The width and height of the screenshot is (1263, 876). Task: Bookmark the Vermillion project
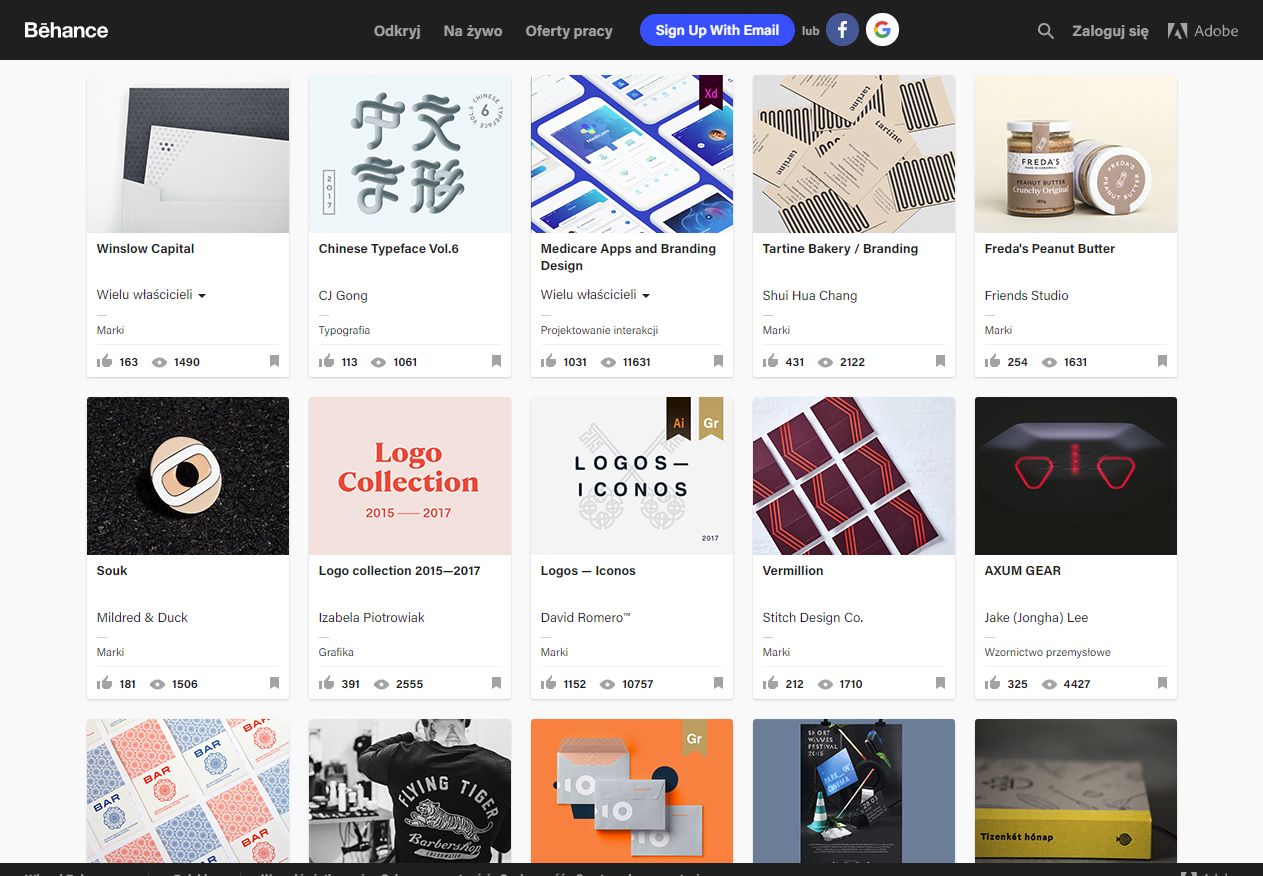(940, 683)
